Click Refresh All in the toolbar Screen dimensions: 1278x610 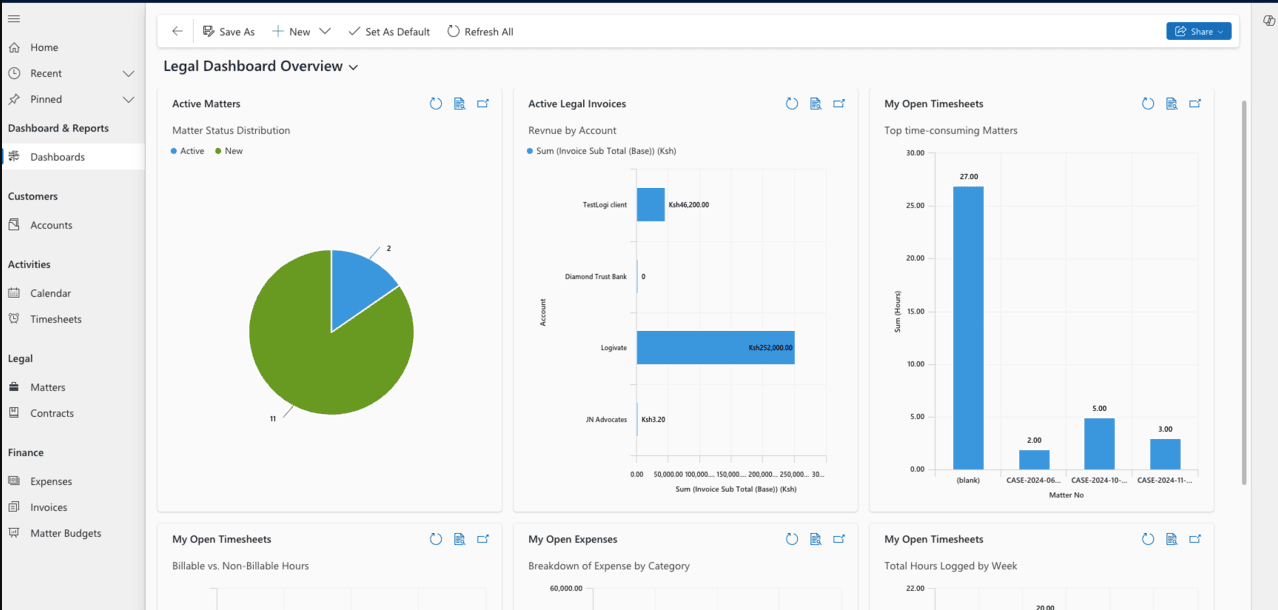[x=480, y=31]
